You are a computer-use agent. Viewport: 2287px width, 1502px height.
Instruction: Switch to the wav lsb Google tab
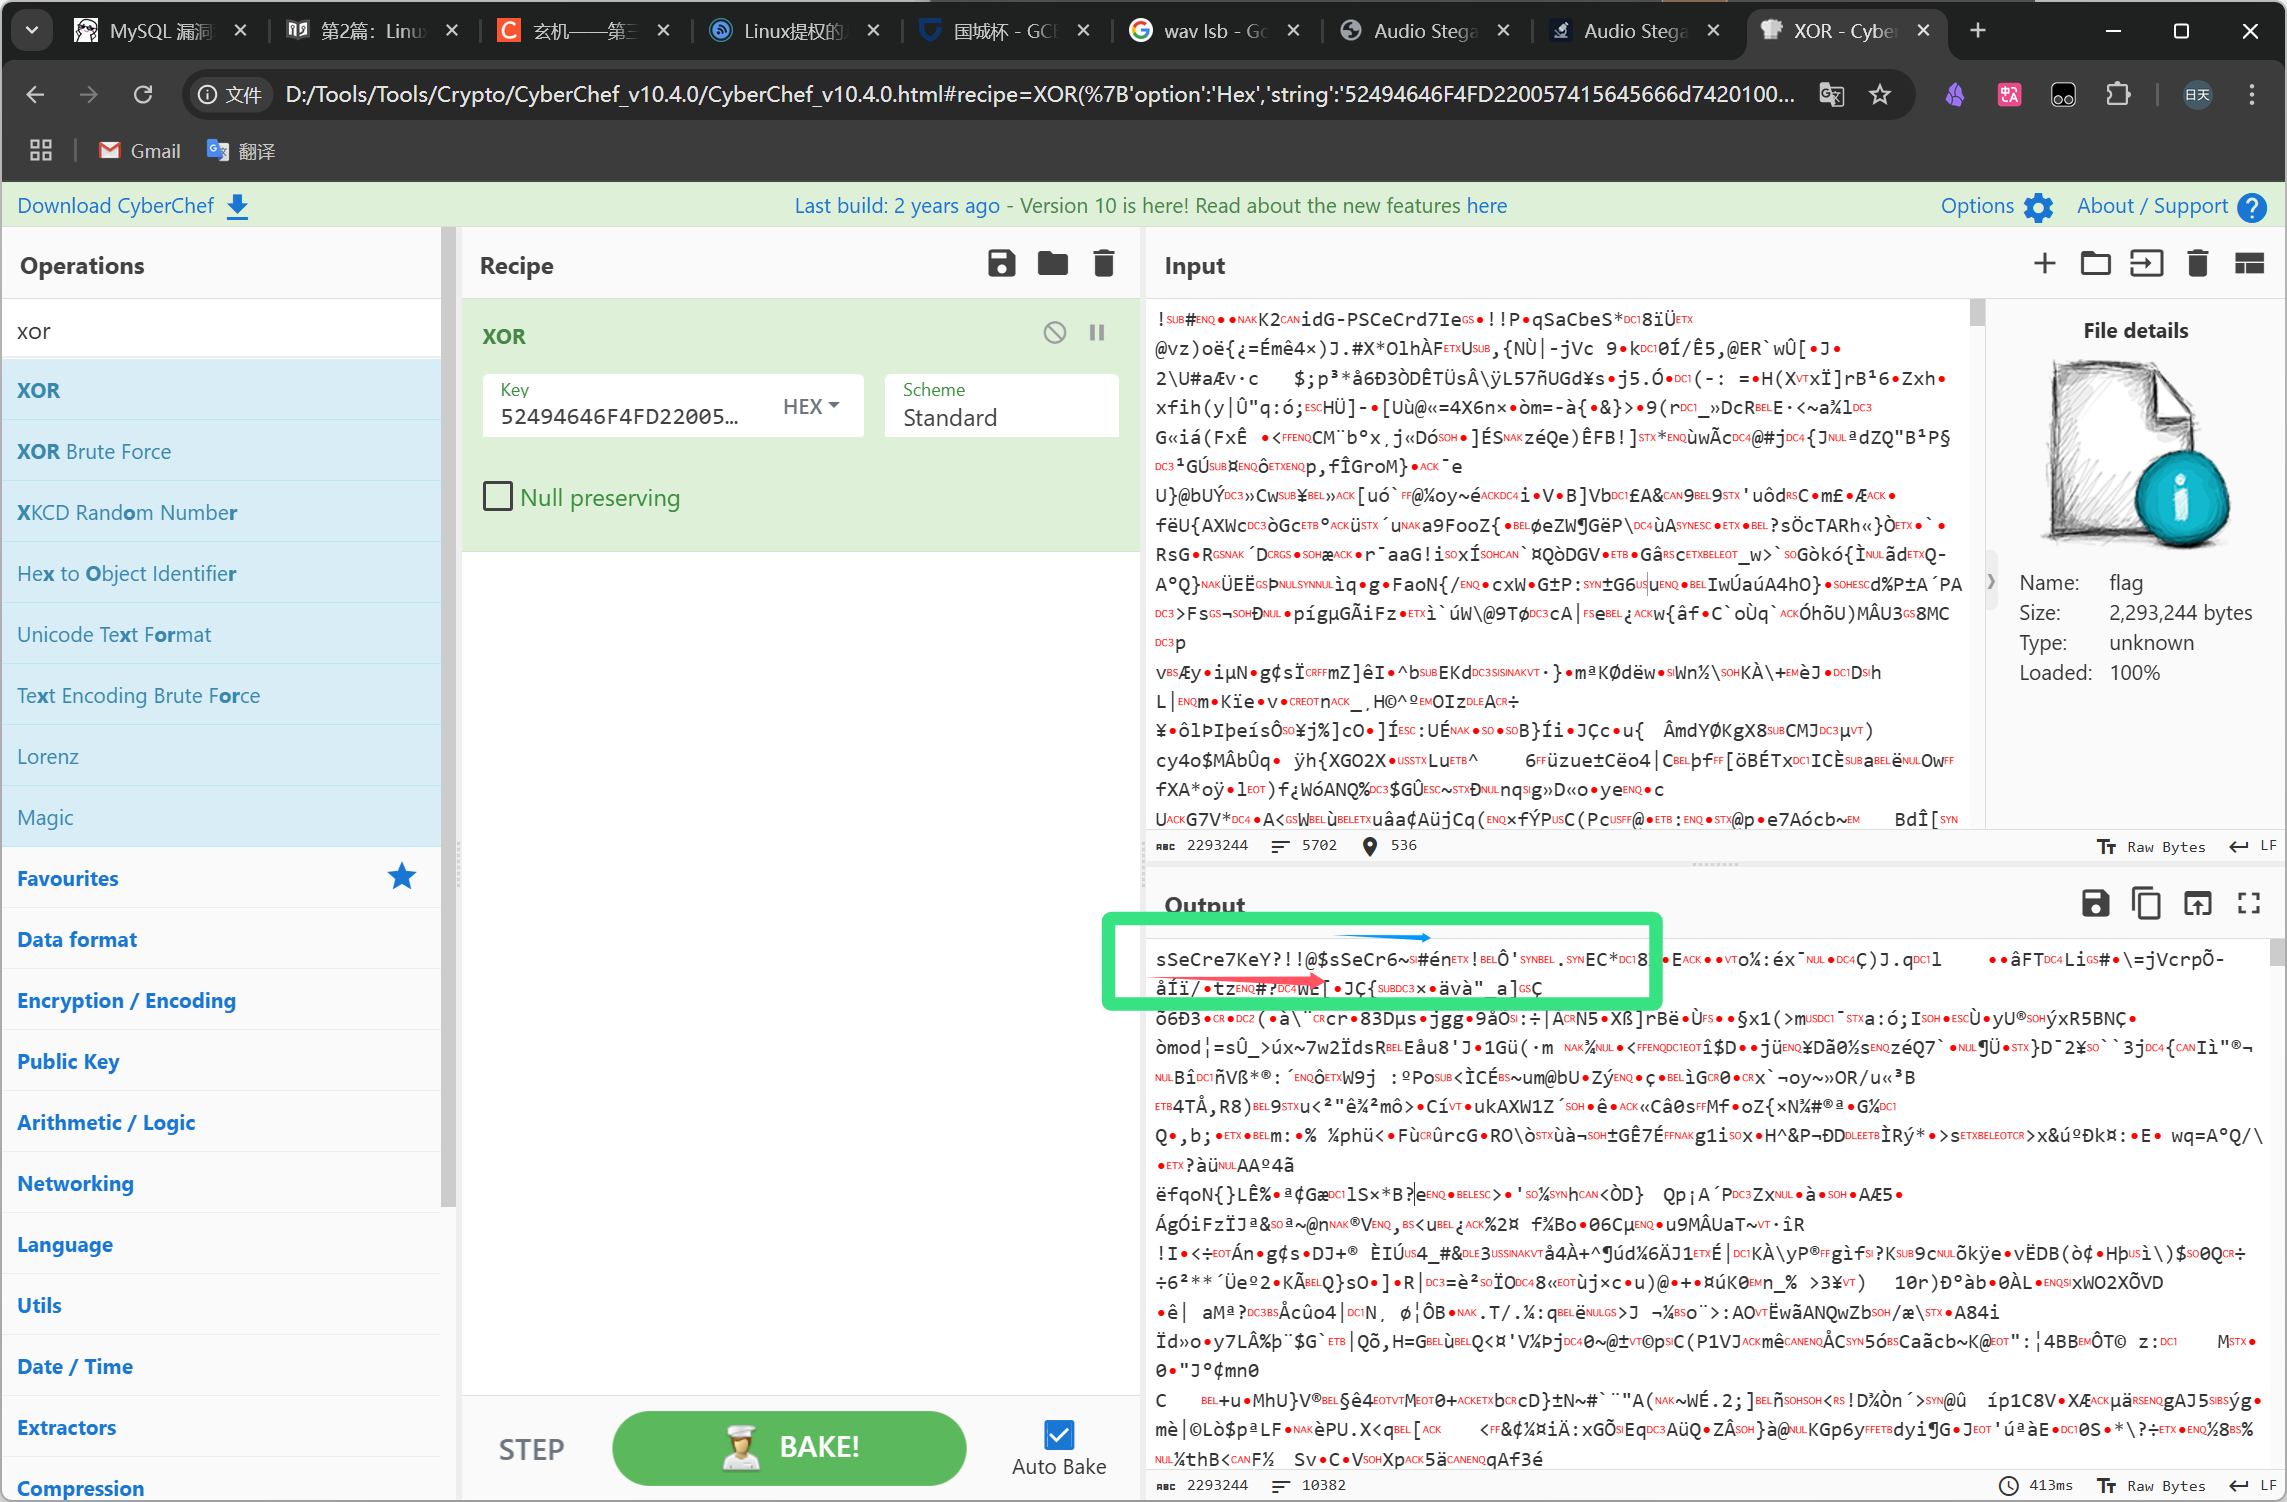pos(1215,31)
